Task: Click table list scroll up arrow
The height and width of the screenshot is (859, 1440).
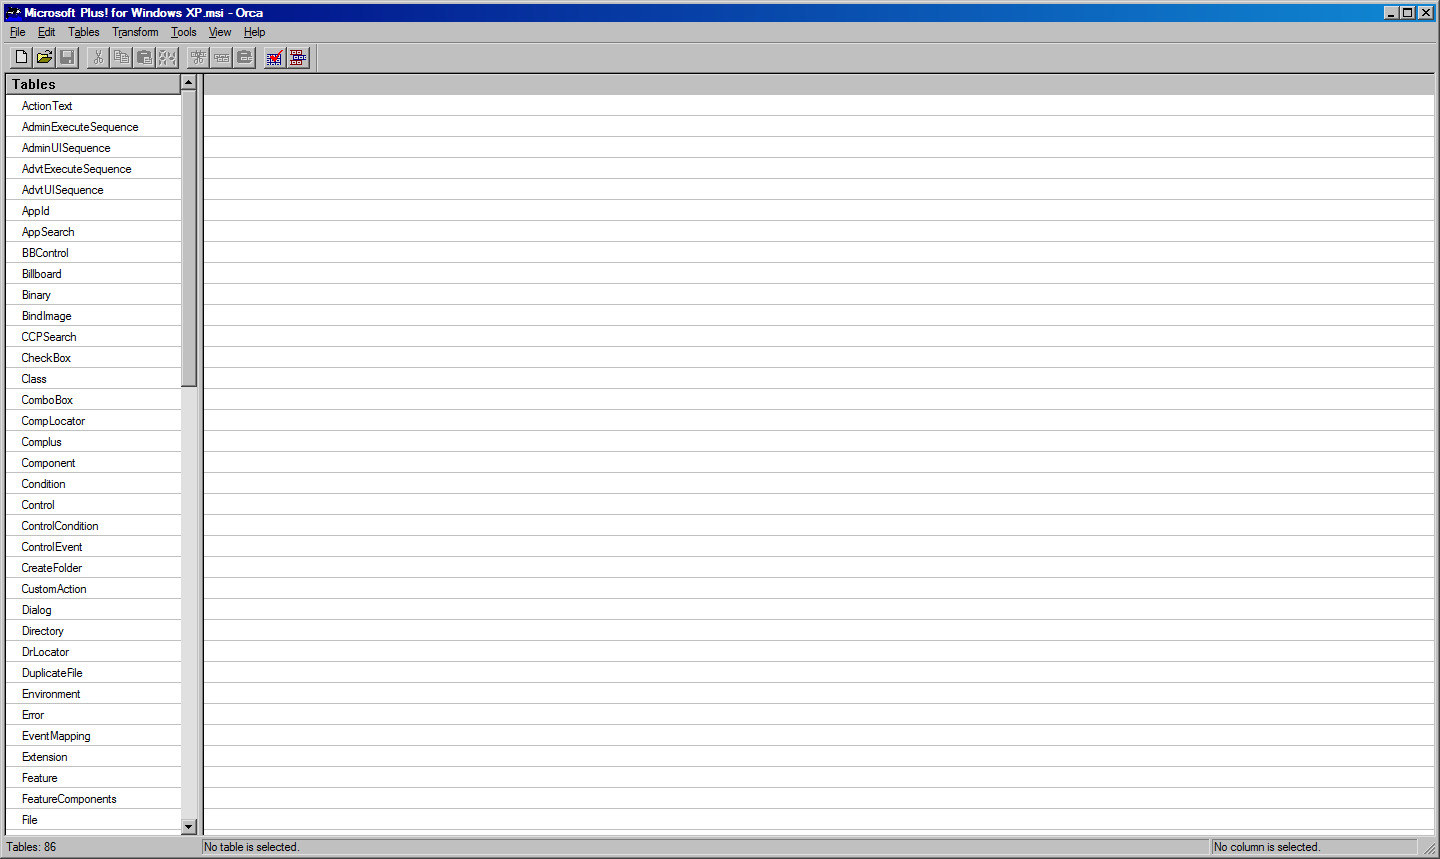Action: (189, 82)
